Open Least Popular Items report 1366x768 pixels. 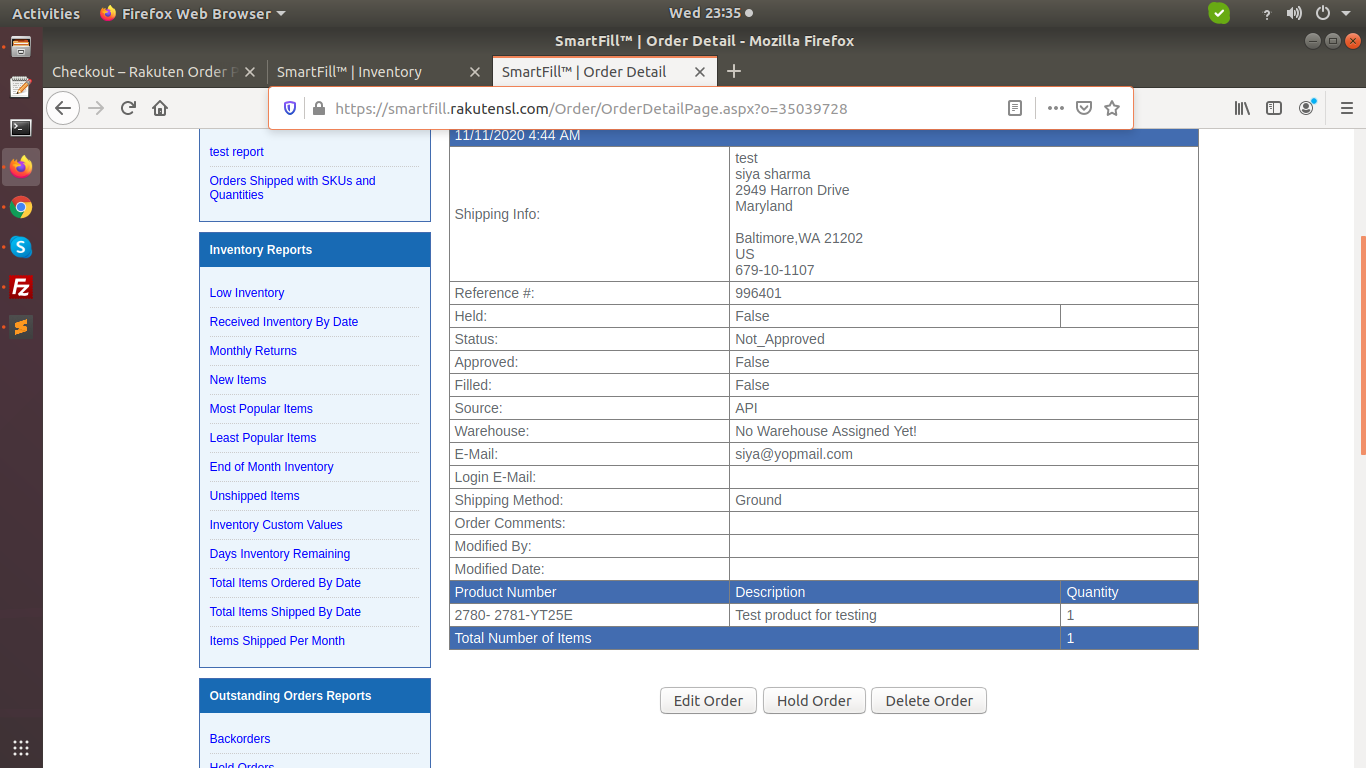click(263, 438)
